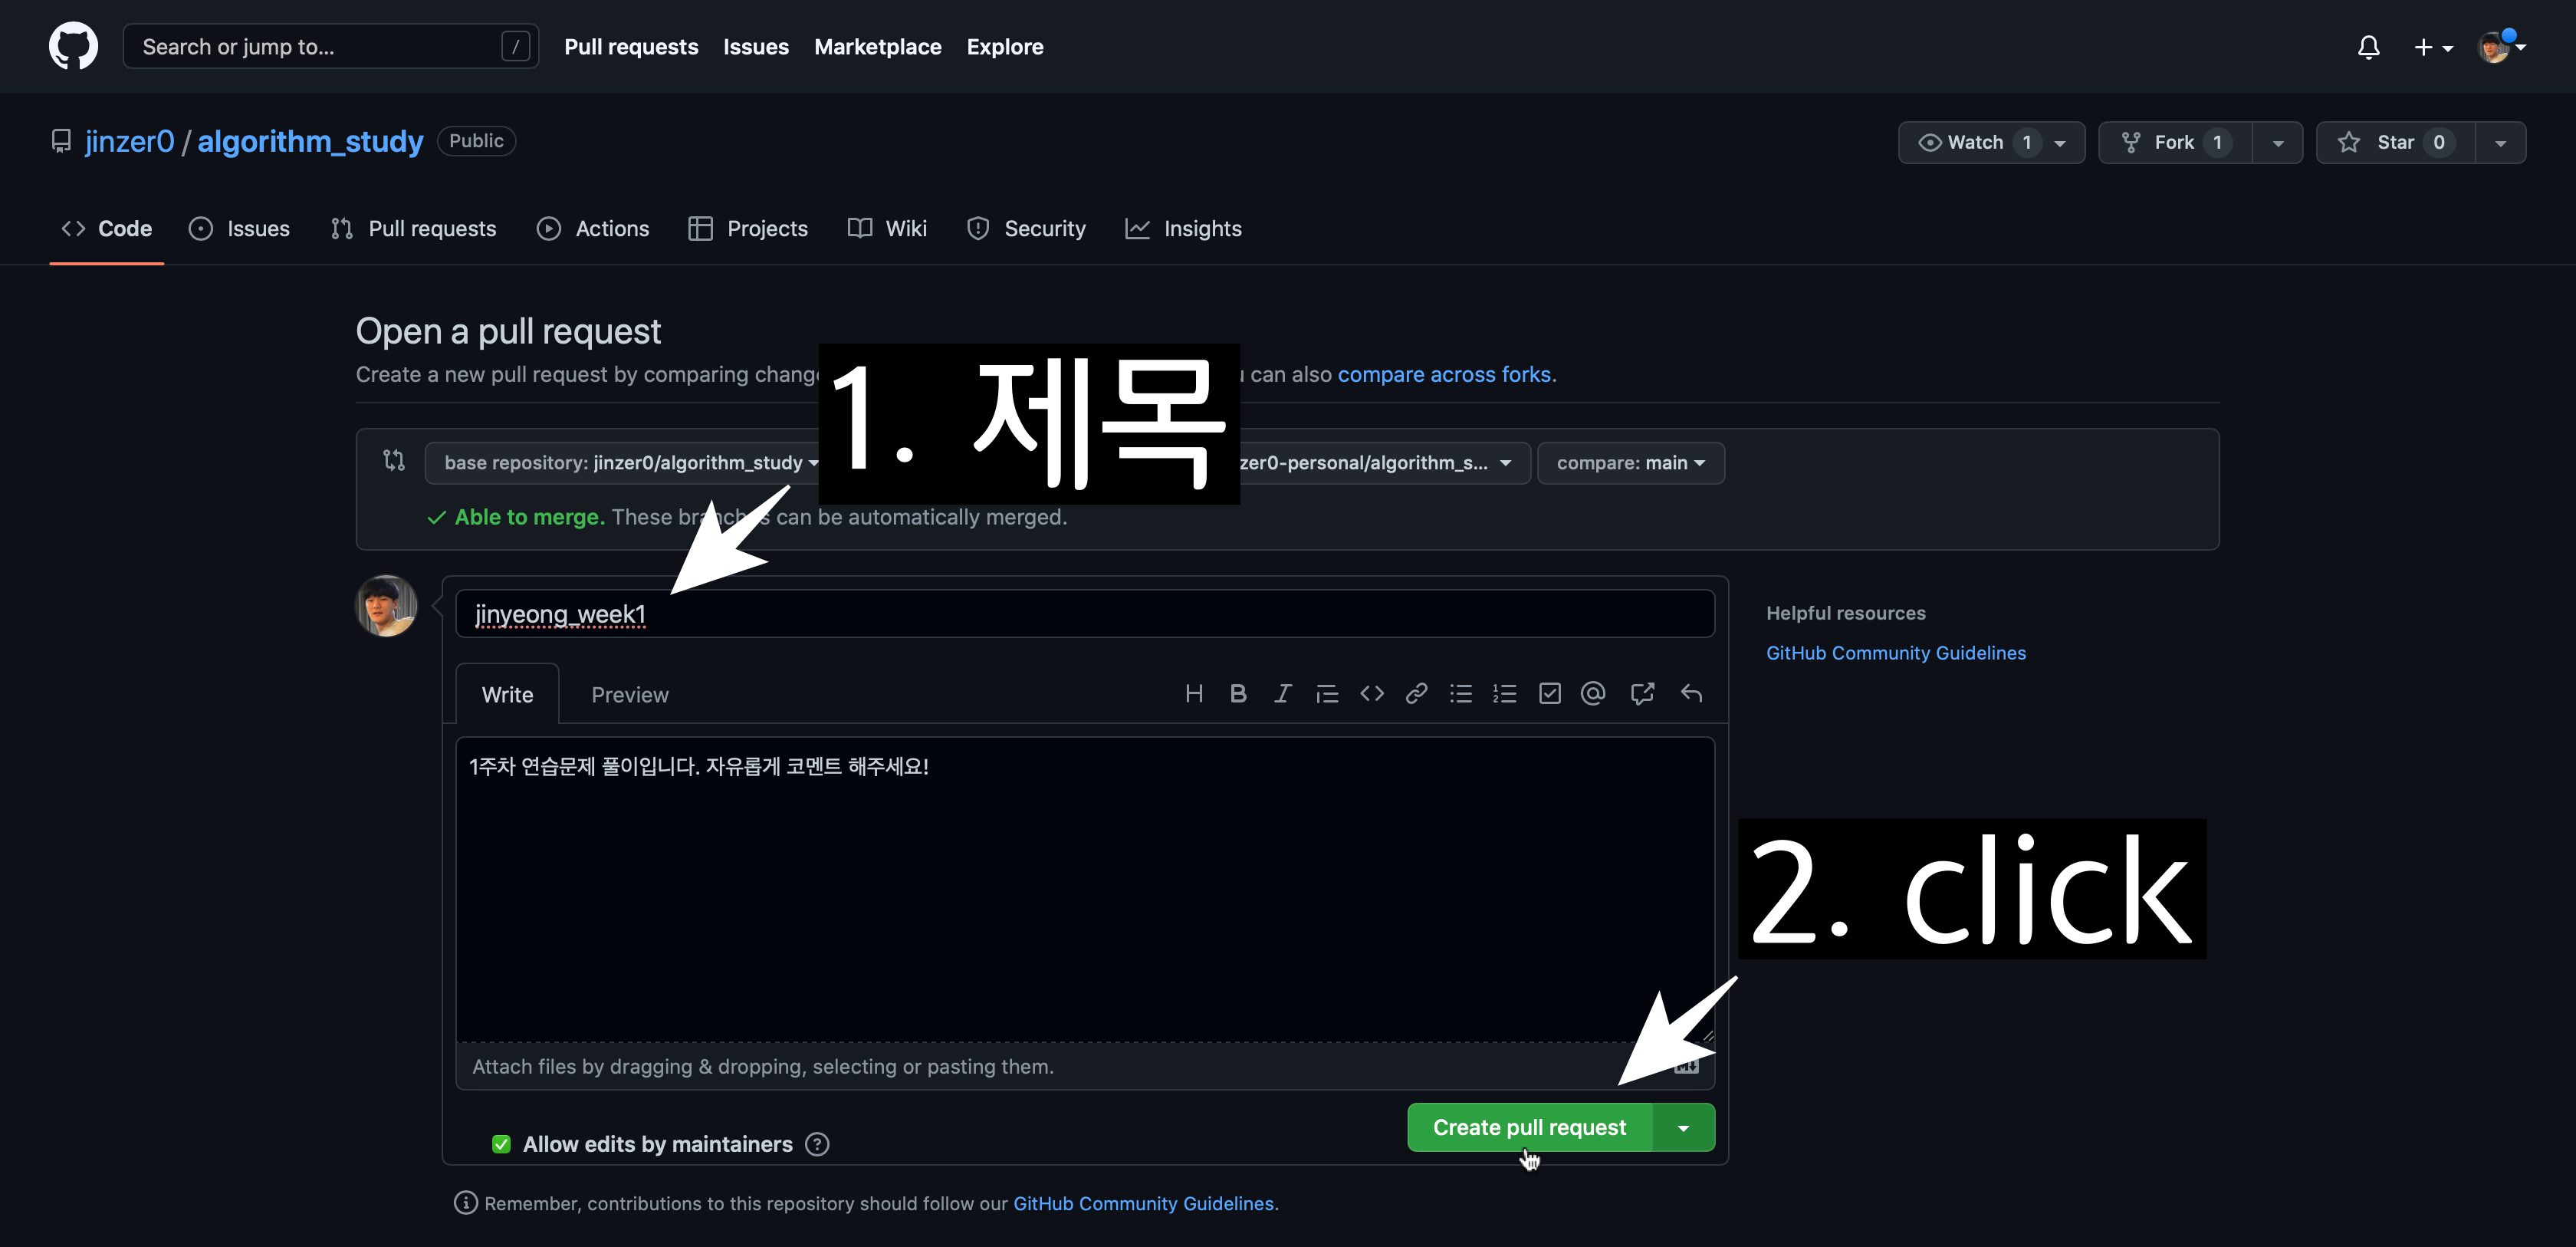The height and width of the screenshot is (1247, 2576).
Task: Click the heading format icon in the editor toolbar
Action: [1193, 694]
